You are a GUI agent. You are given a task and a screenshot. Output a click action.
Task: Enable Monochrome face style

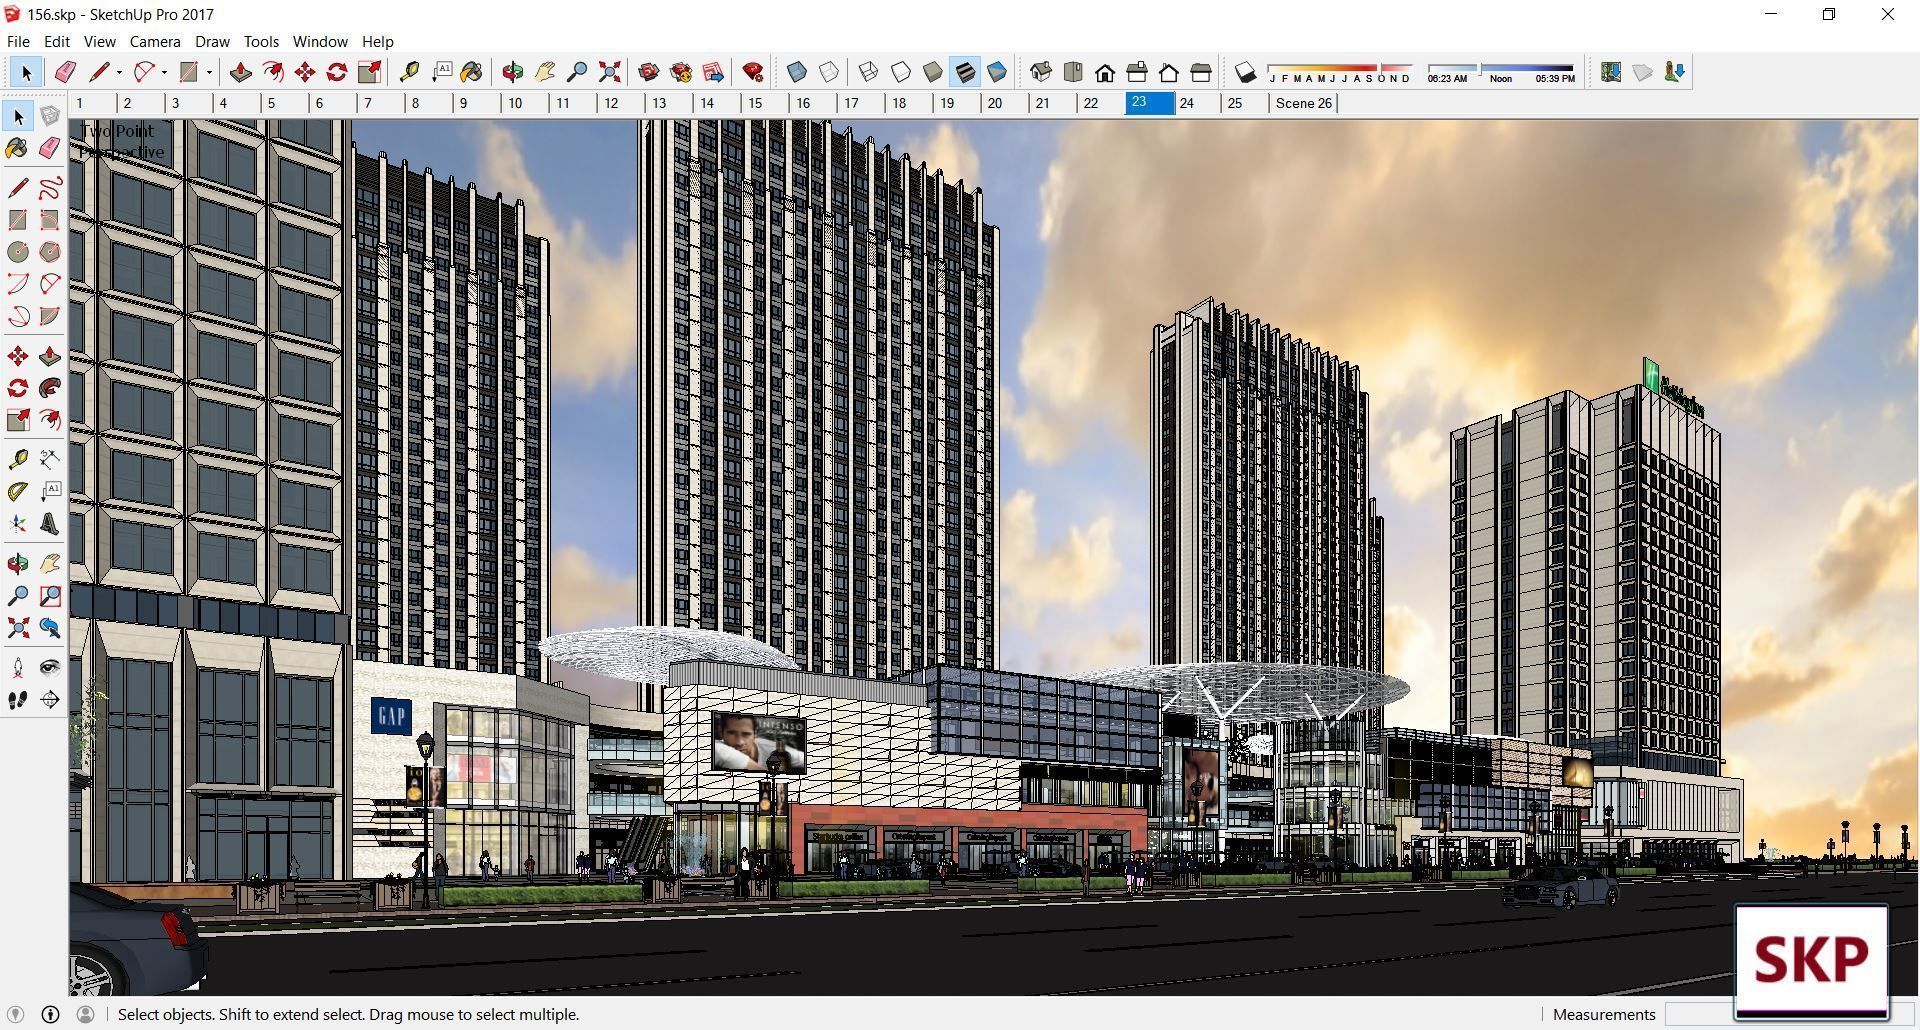coord(997,72)
